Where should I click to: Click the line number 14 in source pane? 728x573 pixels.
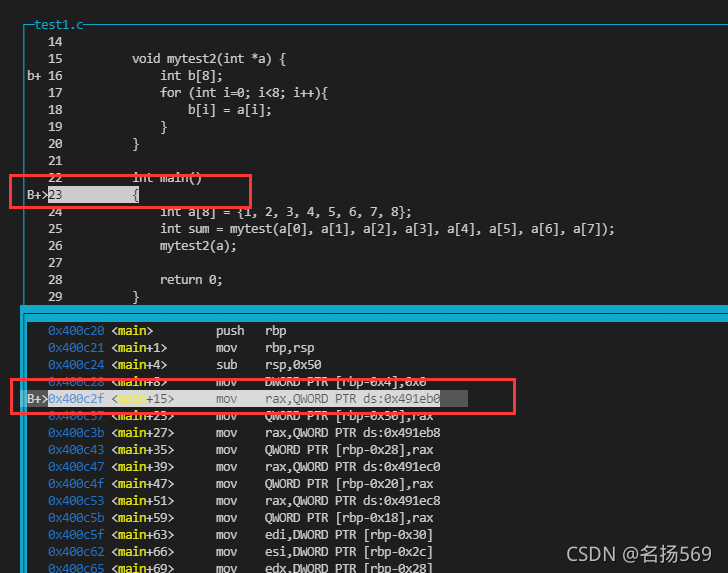point(55,42)
